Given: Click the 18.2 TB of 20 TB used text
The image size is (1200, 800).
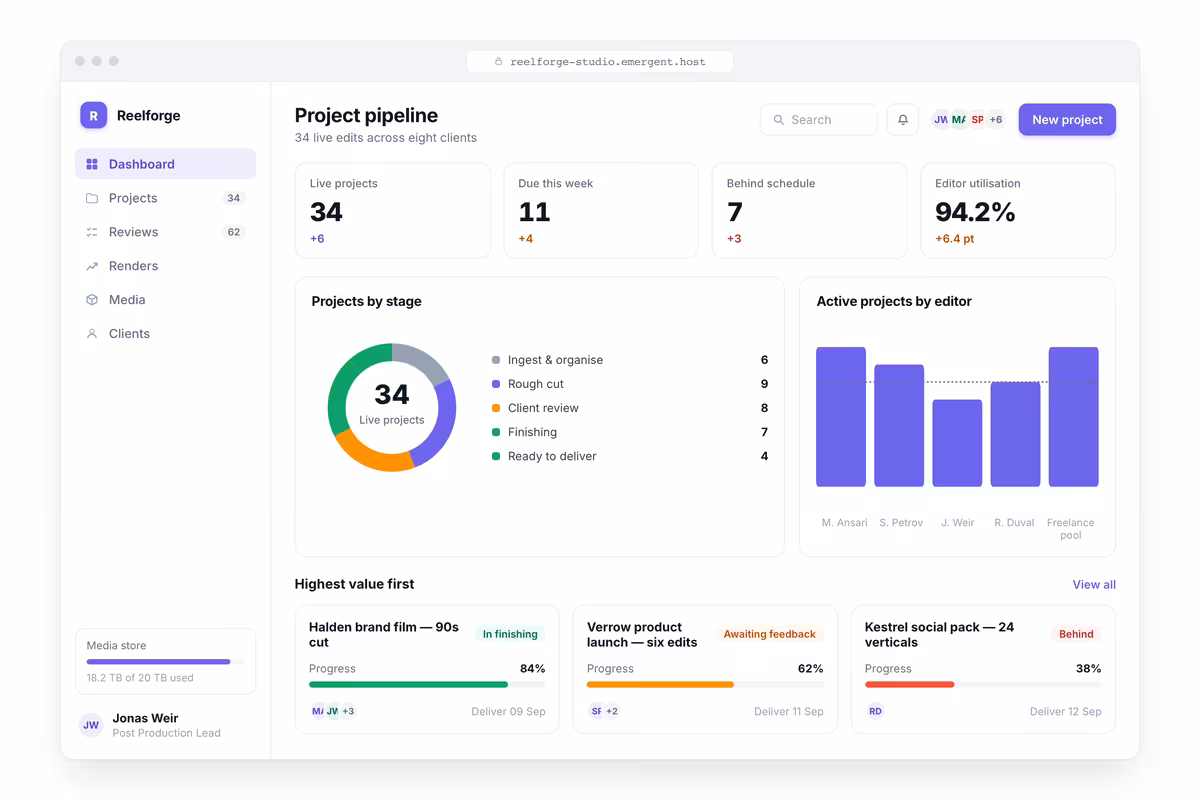Looking at the screenshot, I should click(140, 678).
